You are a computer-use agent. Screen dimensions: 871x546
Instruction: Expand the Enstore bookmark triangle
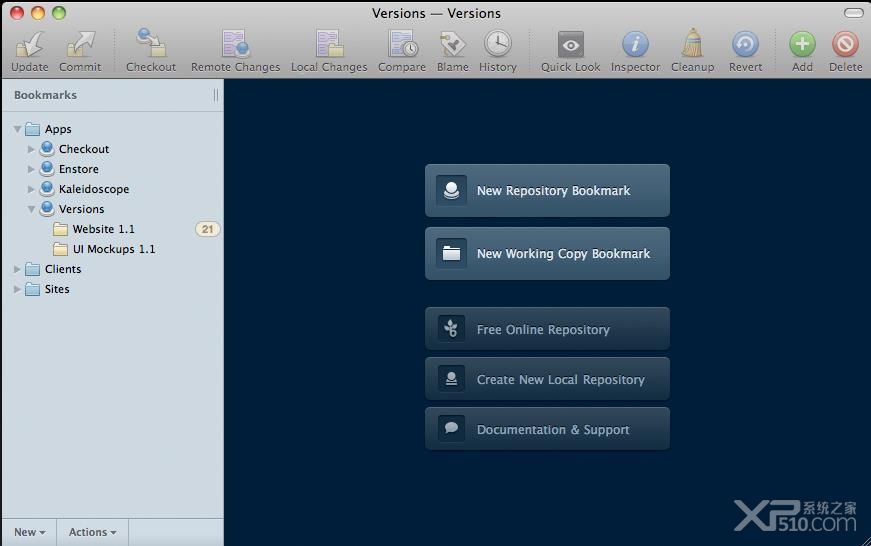tap(31, 169)
